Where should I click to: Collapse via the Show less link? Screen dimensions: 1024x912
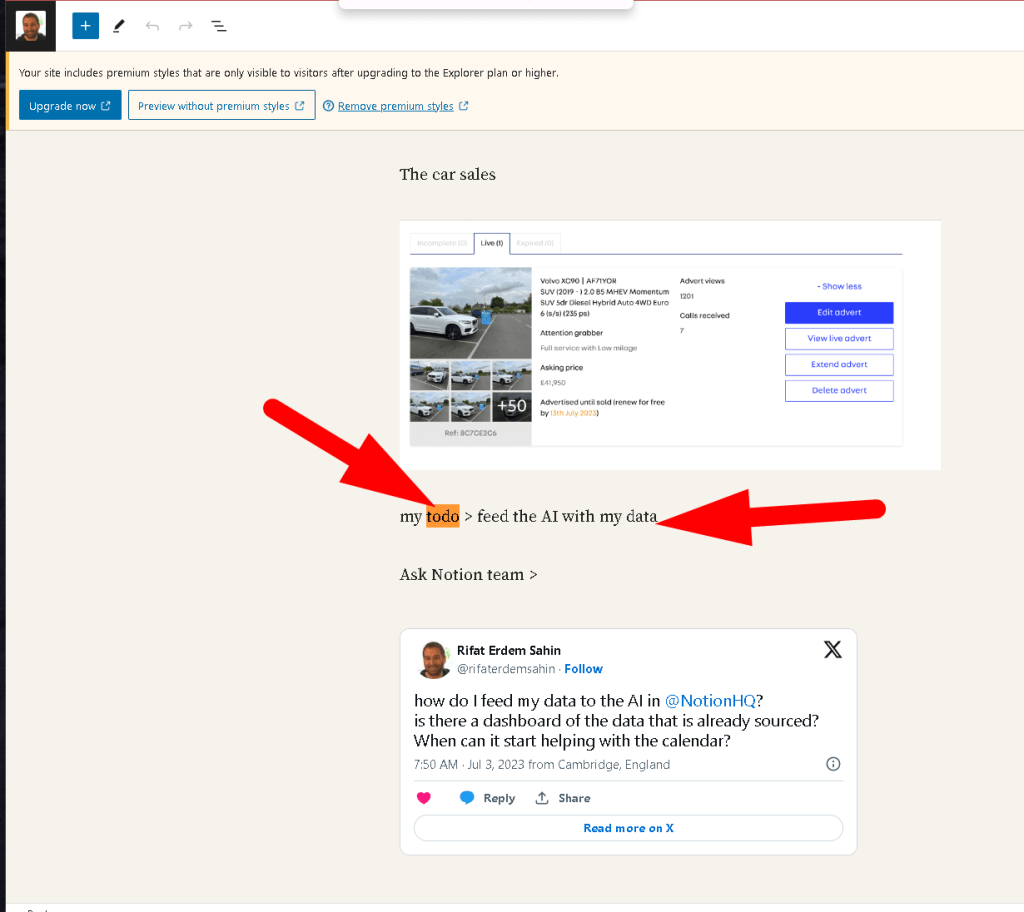coord(839,286)
